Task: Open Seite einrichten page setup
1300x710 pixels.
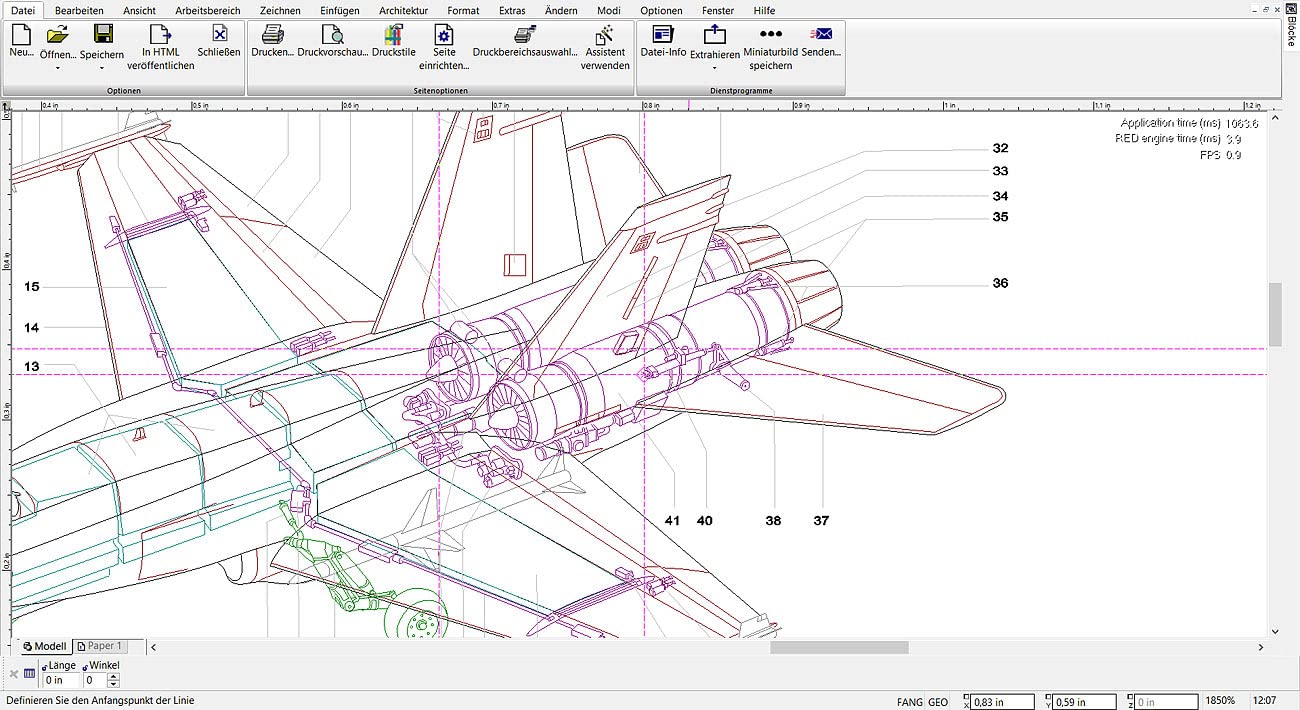Action: point(443,48)
